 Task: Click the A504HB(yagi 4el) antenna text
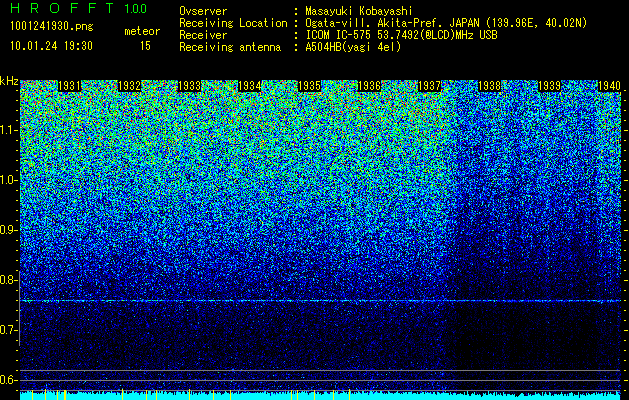pyautogui.click(x=353, y=47)
